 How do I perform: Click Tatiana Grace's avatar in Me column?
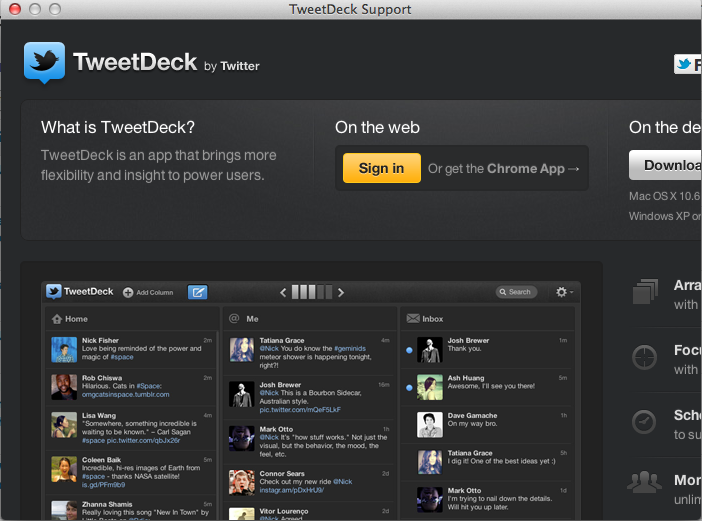pos(242,350)
